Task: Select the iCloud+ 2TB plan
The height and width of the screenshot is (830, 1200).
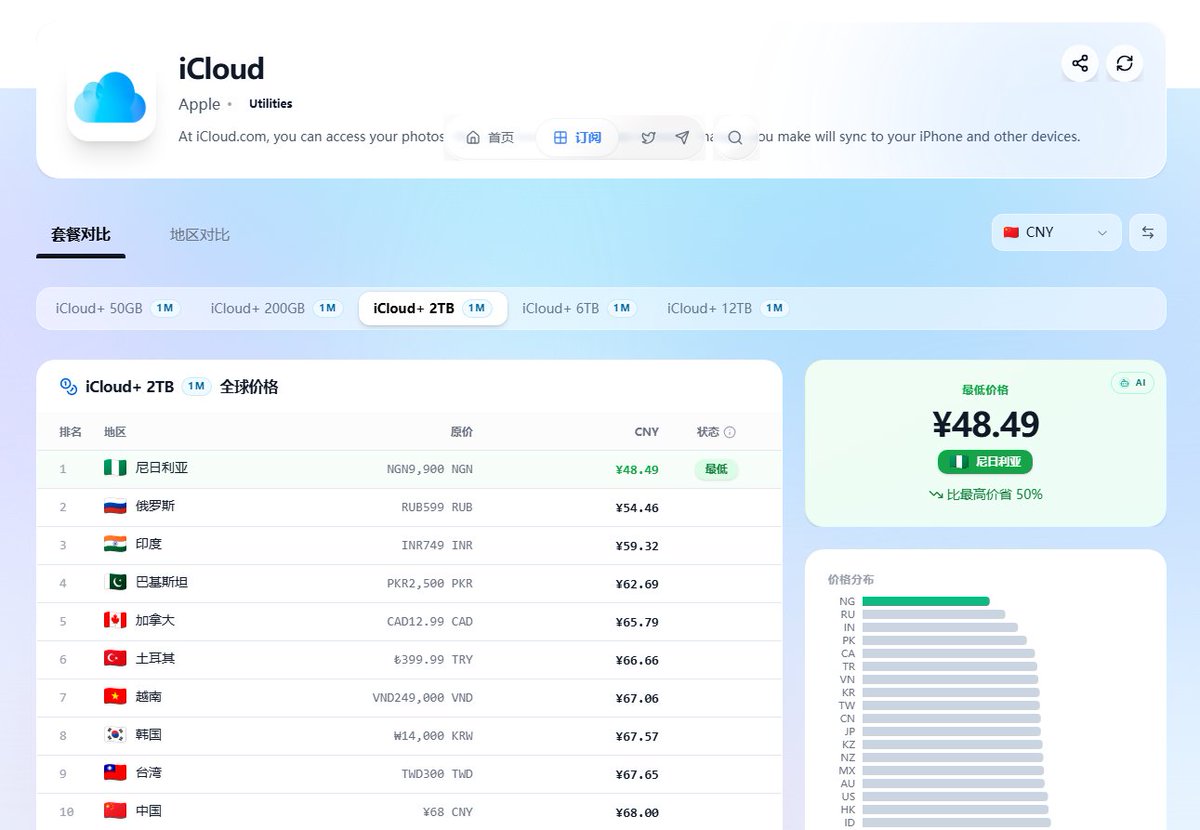Action: tap(433, 308)
